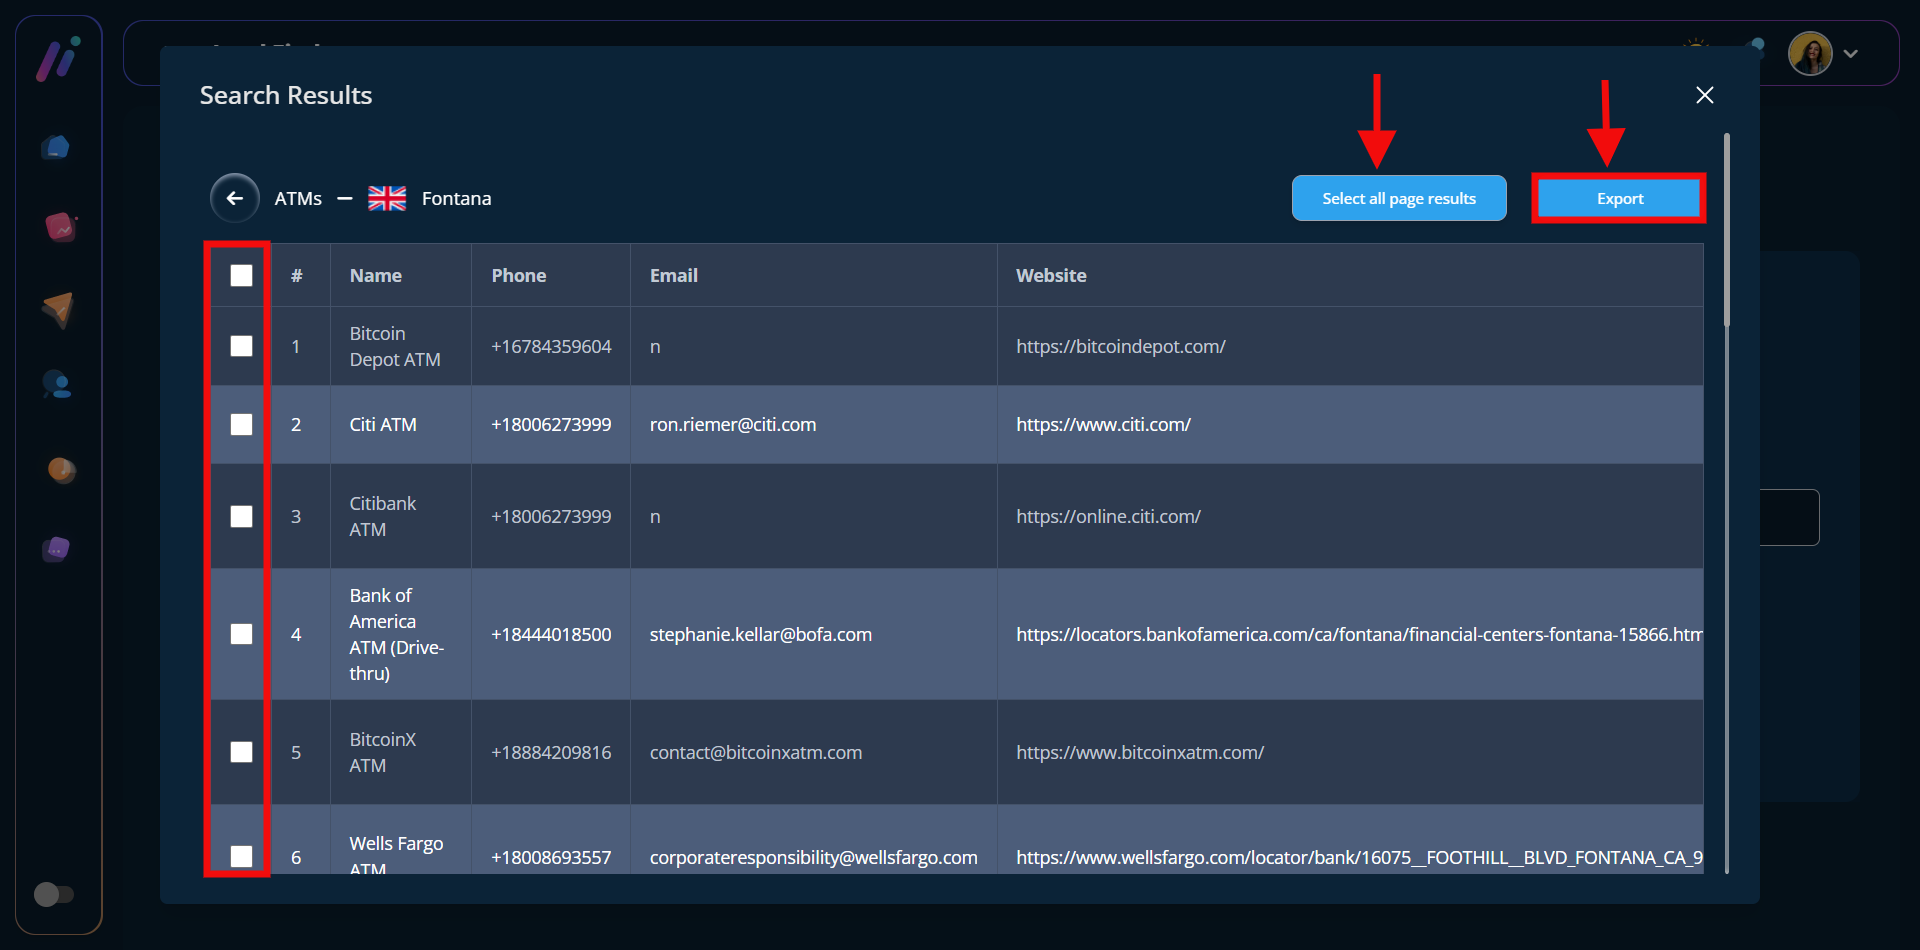1920x950 pixels.
Task: Click the user profile avatar
Action: pyautogui.click(x=1809, y=54)
